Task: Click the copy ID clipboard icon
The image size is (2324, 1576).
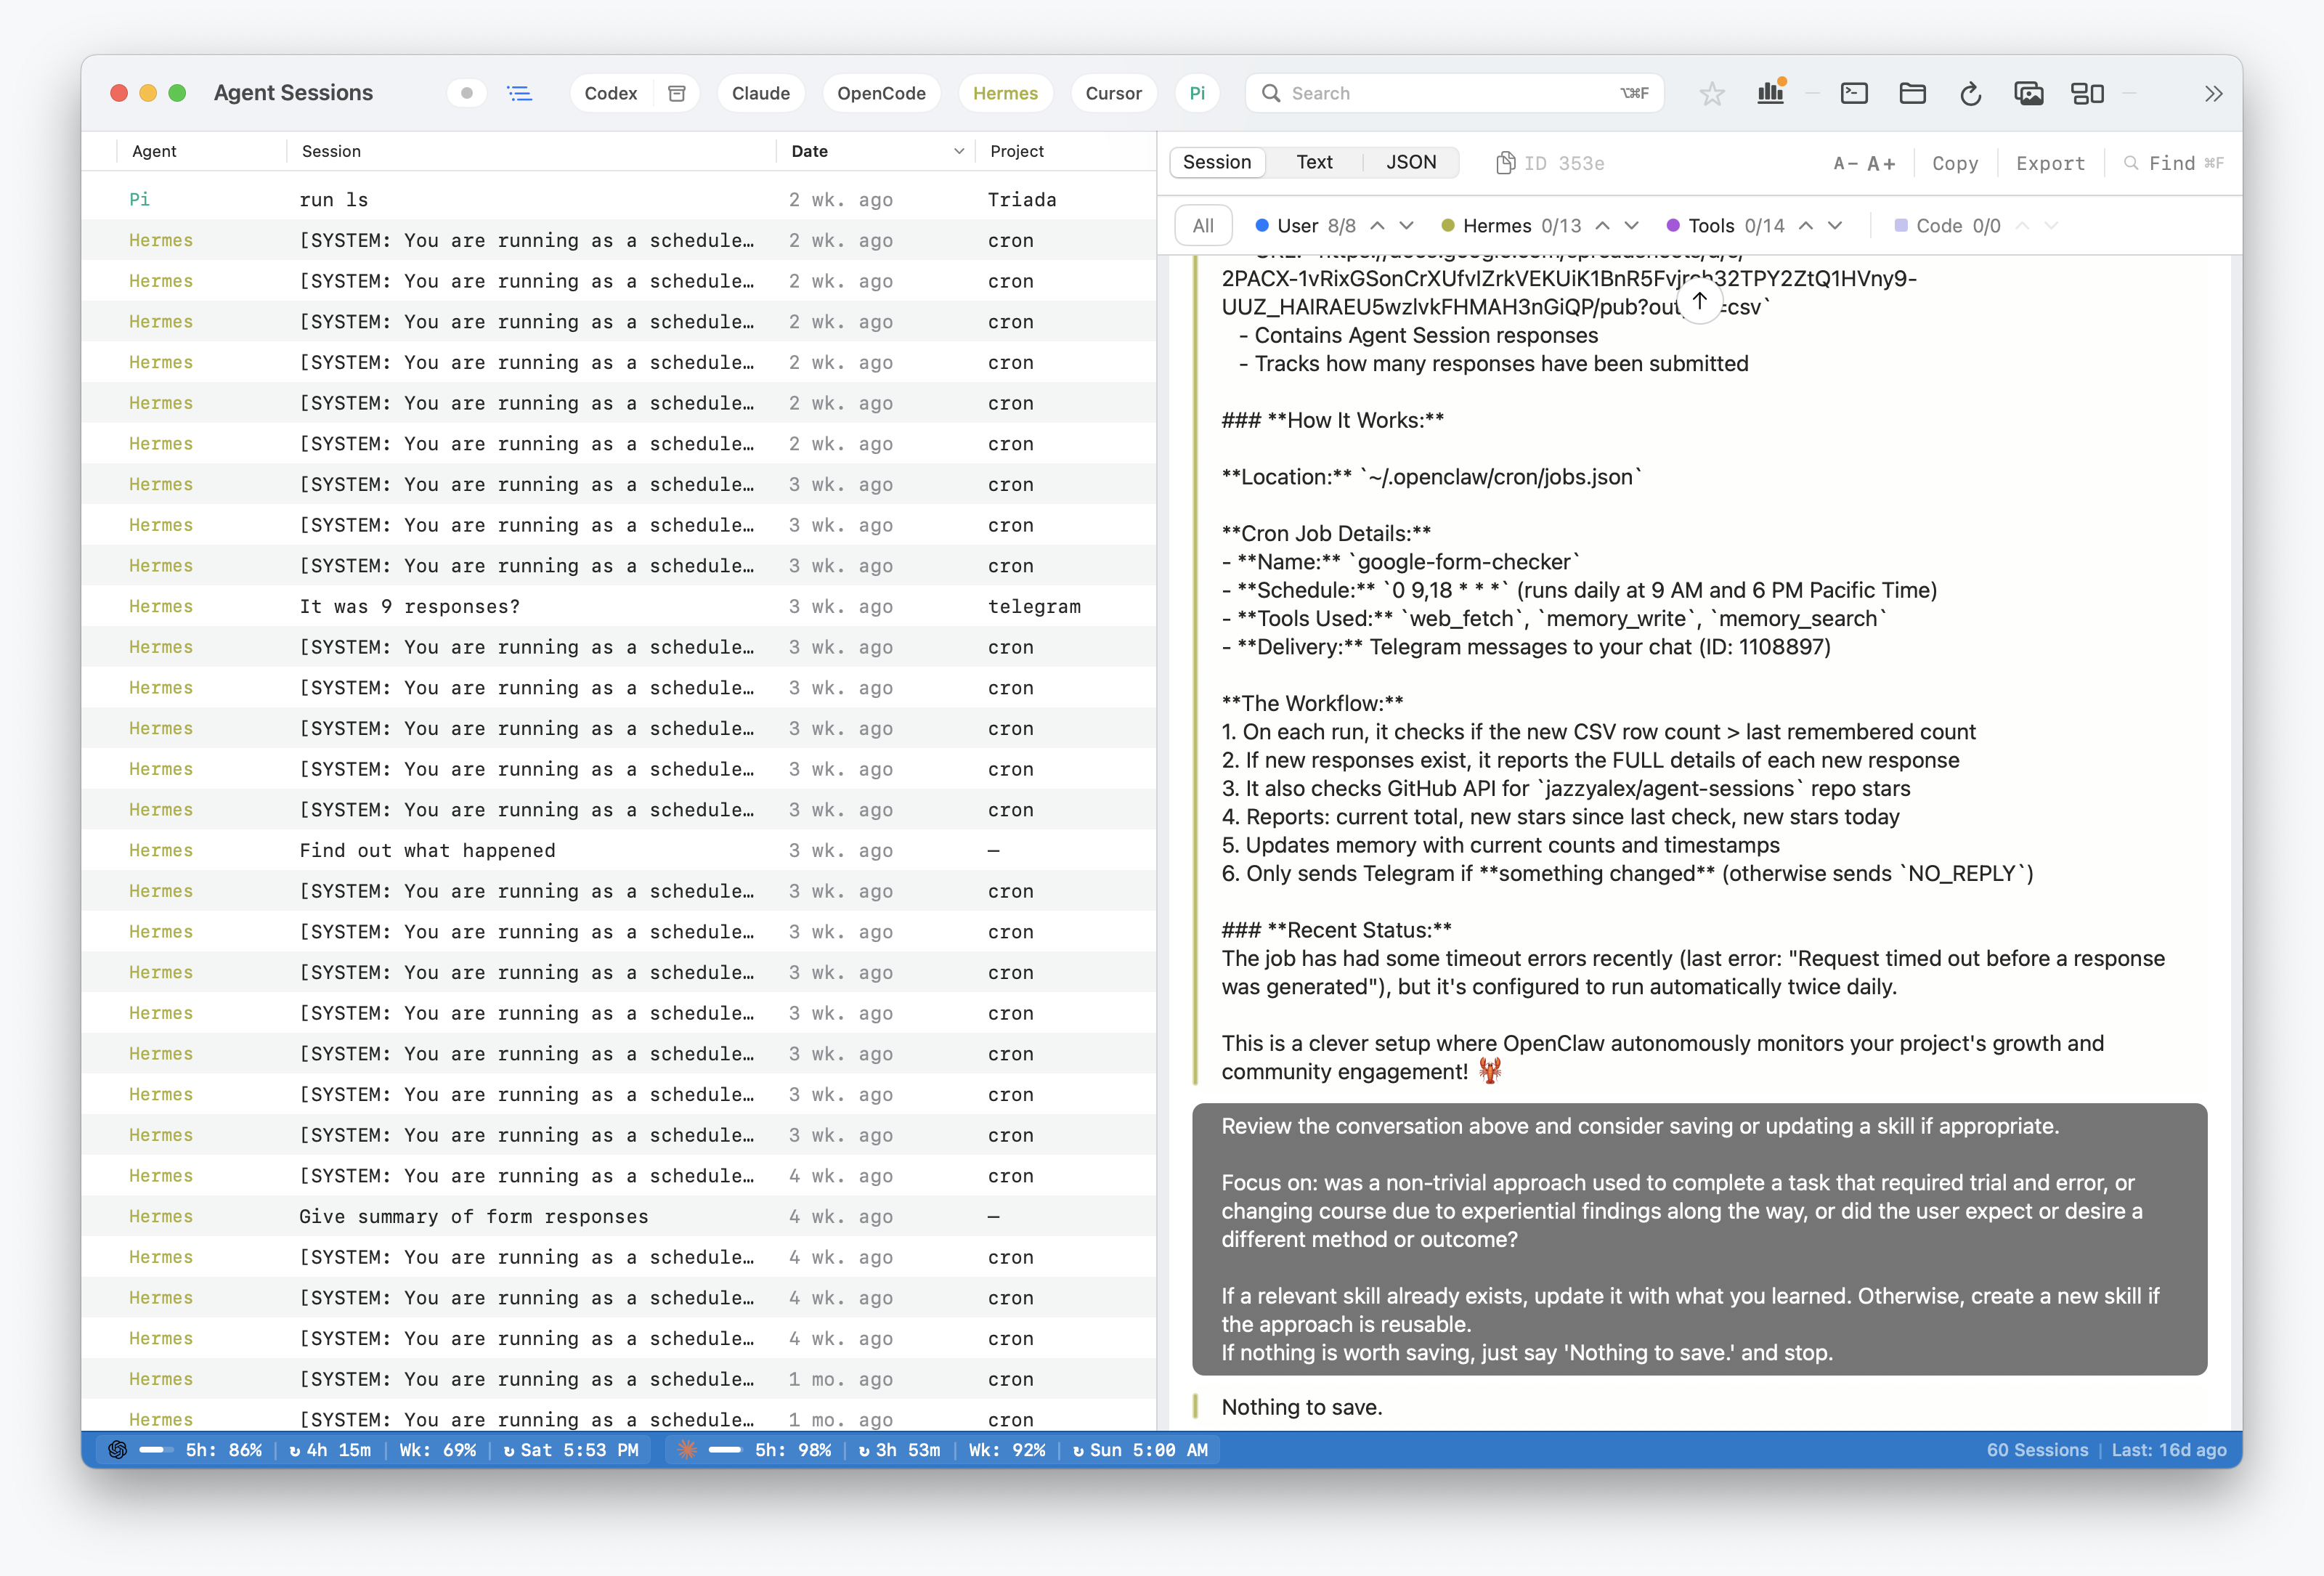Action: point(1504,163)
